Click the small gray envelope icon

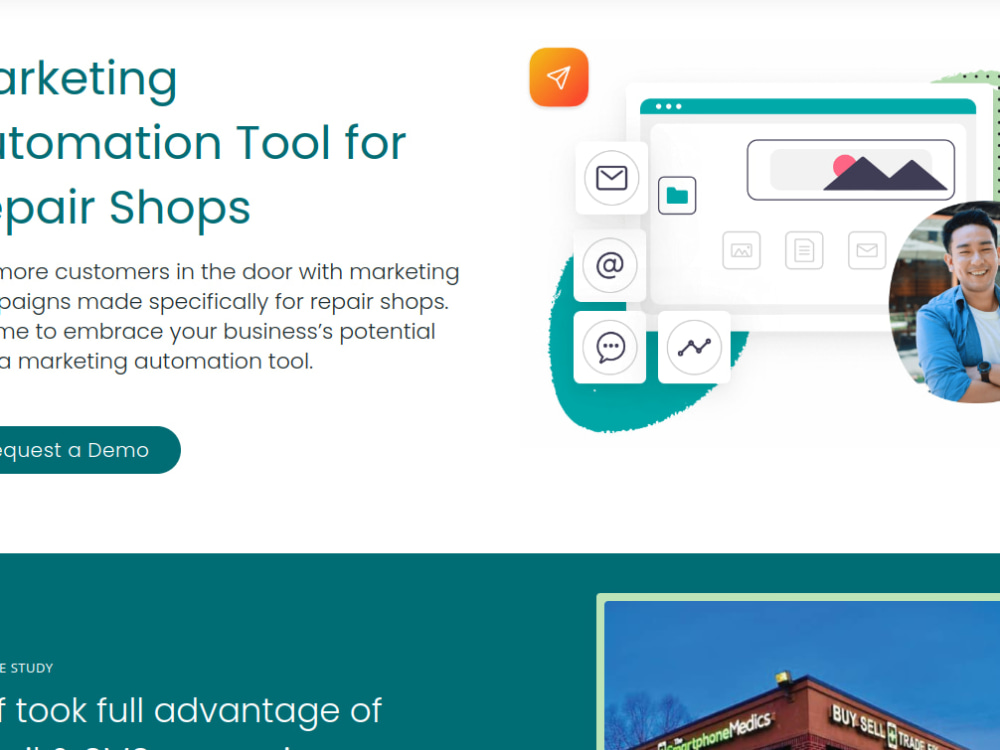(867, 250)
